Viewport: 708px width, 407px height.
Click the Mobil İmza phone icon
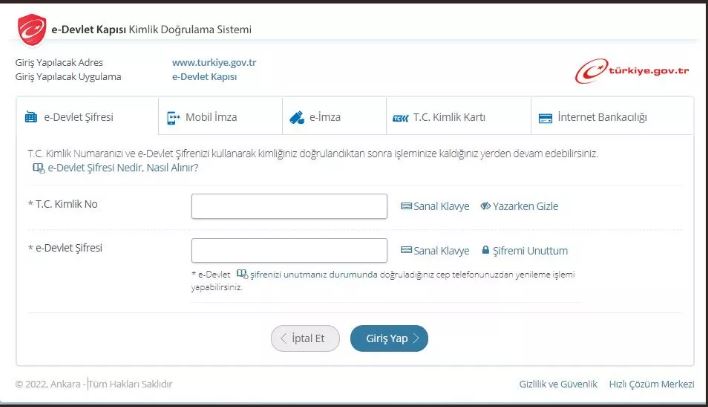click(174, 117)
